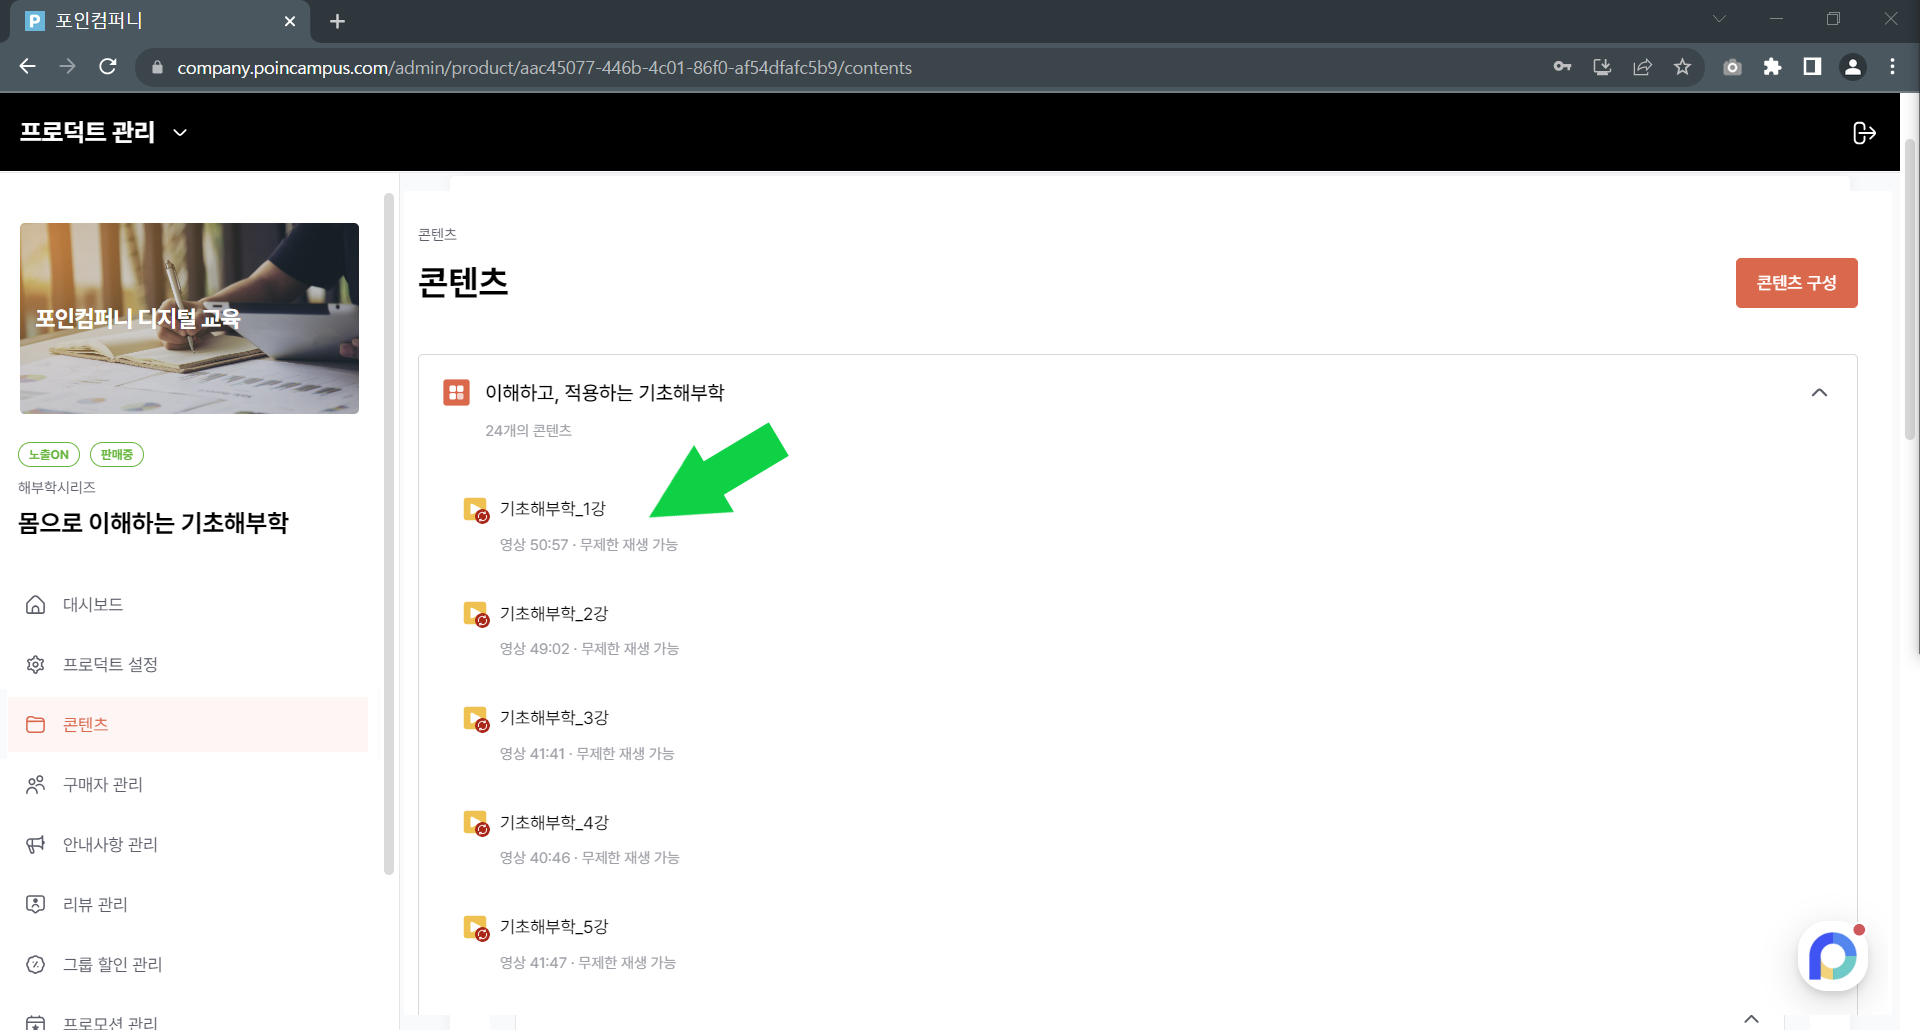Click the 해부학시리즈 category label
1920x1030 pixels.
point(57,488)
